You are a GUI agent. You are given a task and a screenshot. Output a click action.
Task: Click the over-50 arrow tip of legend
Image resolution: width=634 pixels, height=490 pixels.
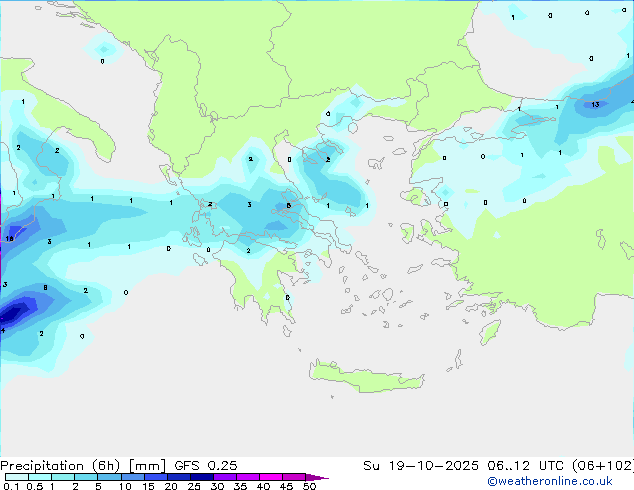tap(317, 478)
